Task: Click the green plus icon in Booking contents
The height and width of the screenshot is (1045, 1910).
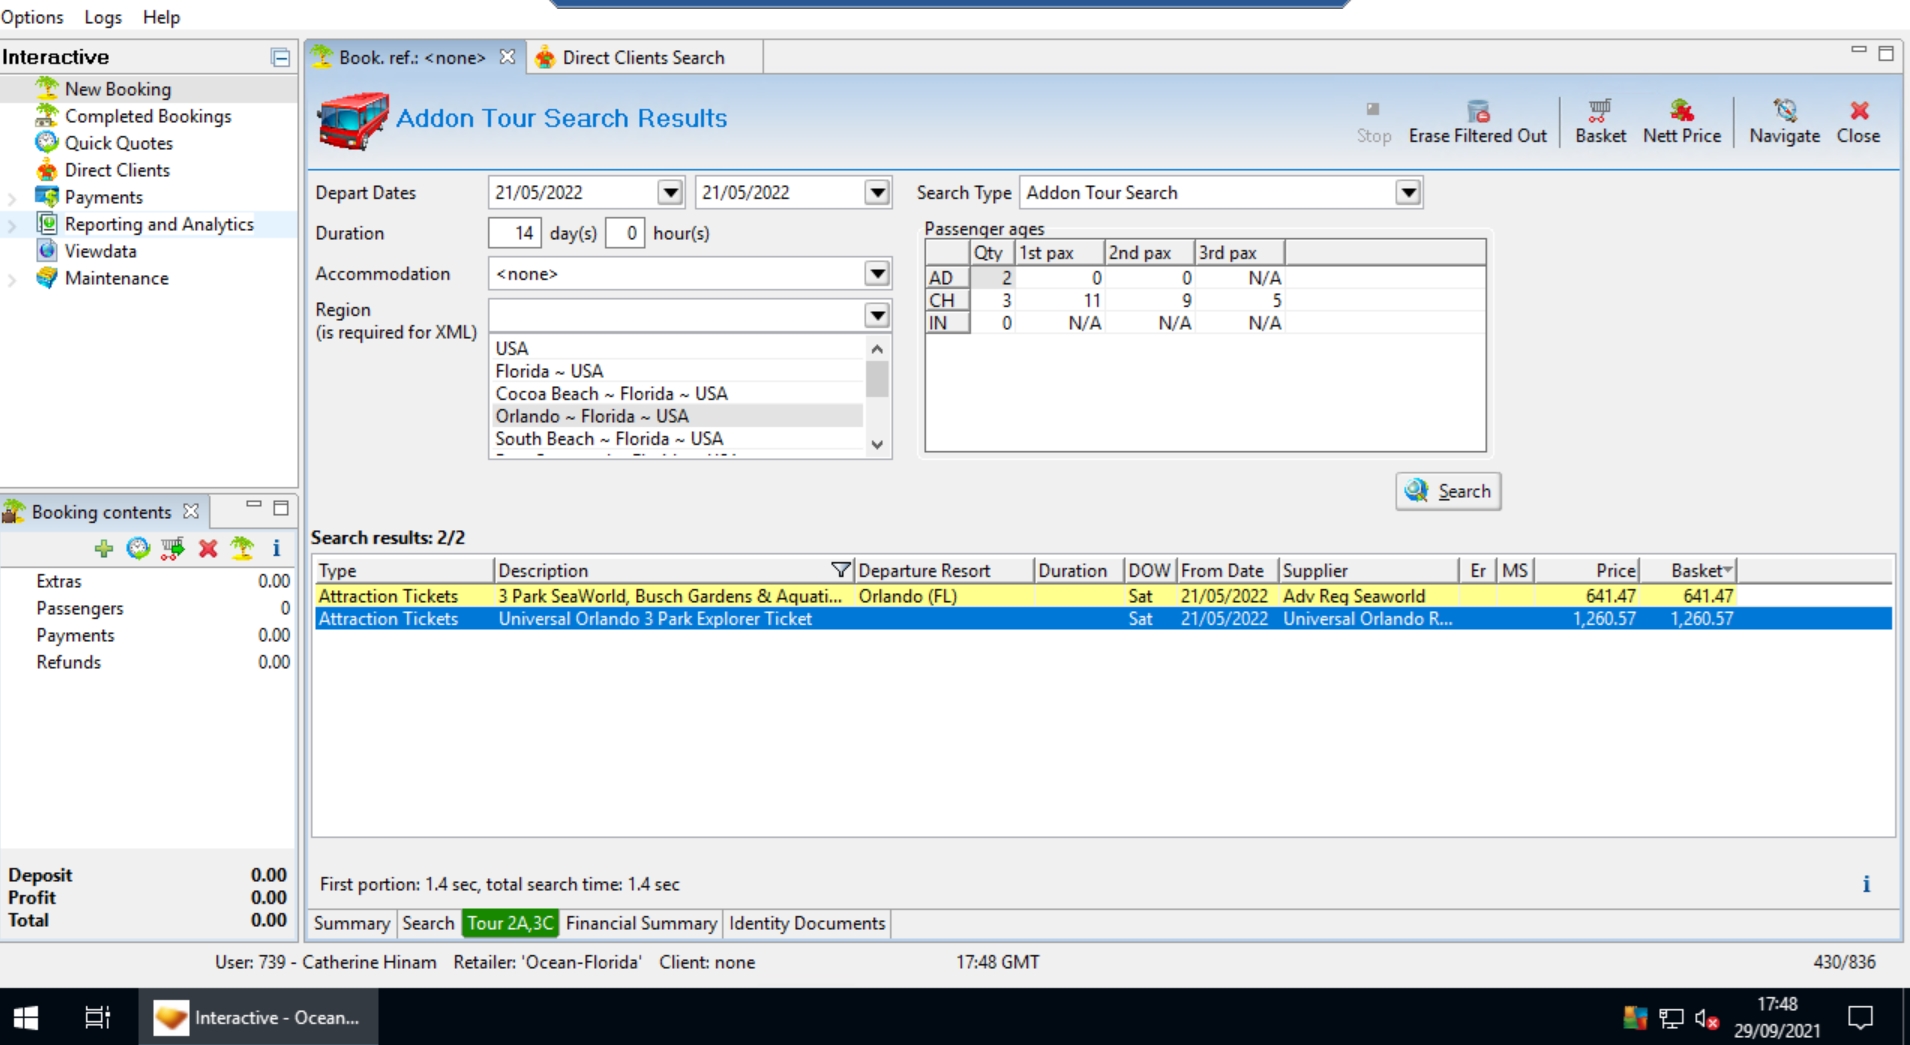Action: [x=103, y=548]
